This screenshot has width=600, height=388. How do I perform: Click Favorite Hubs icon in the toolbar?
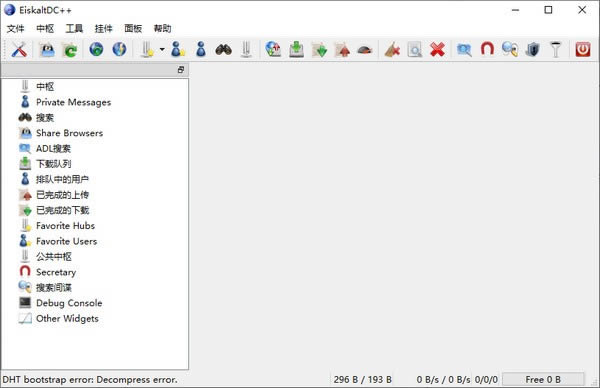coord(147,50)
